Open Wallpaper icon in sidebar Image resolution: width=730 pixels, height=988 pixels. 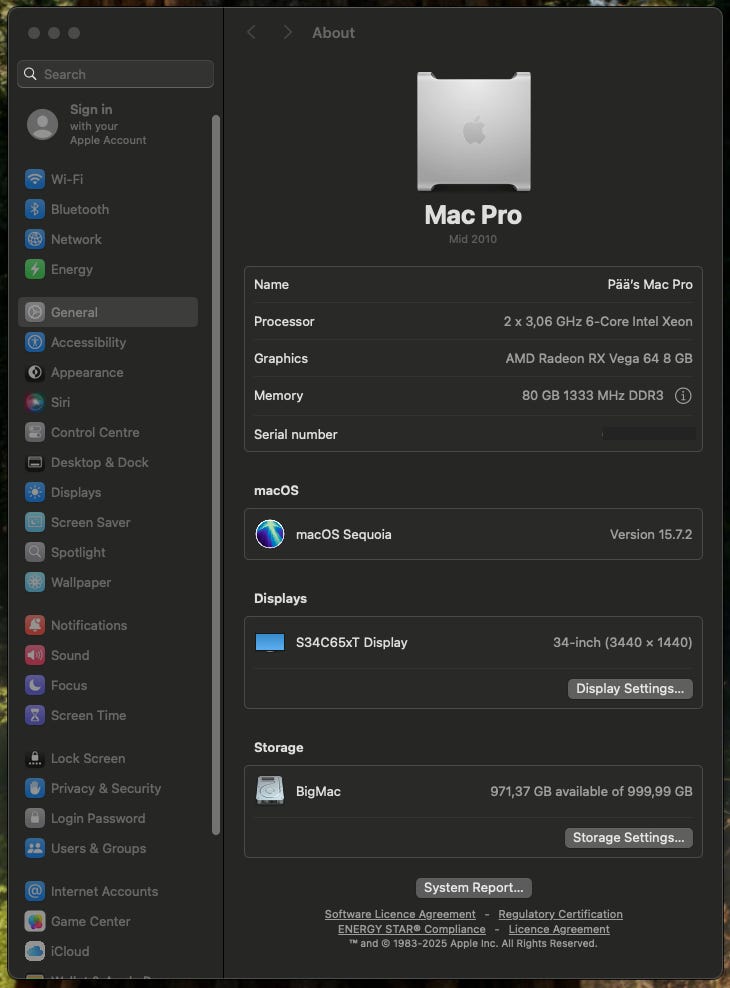pyautogui.click(x=35, y=582)
